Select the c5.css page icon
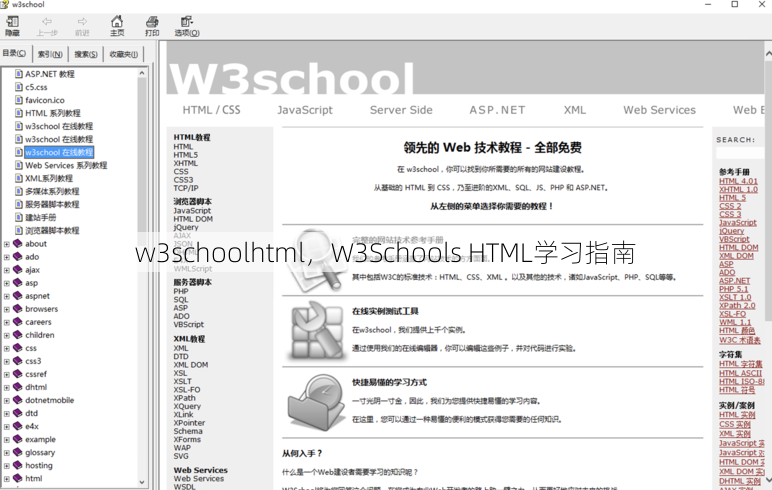Viewport: 772px width, 490px height. point(19,87)
